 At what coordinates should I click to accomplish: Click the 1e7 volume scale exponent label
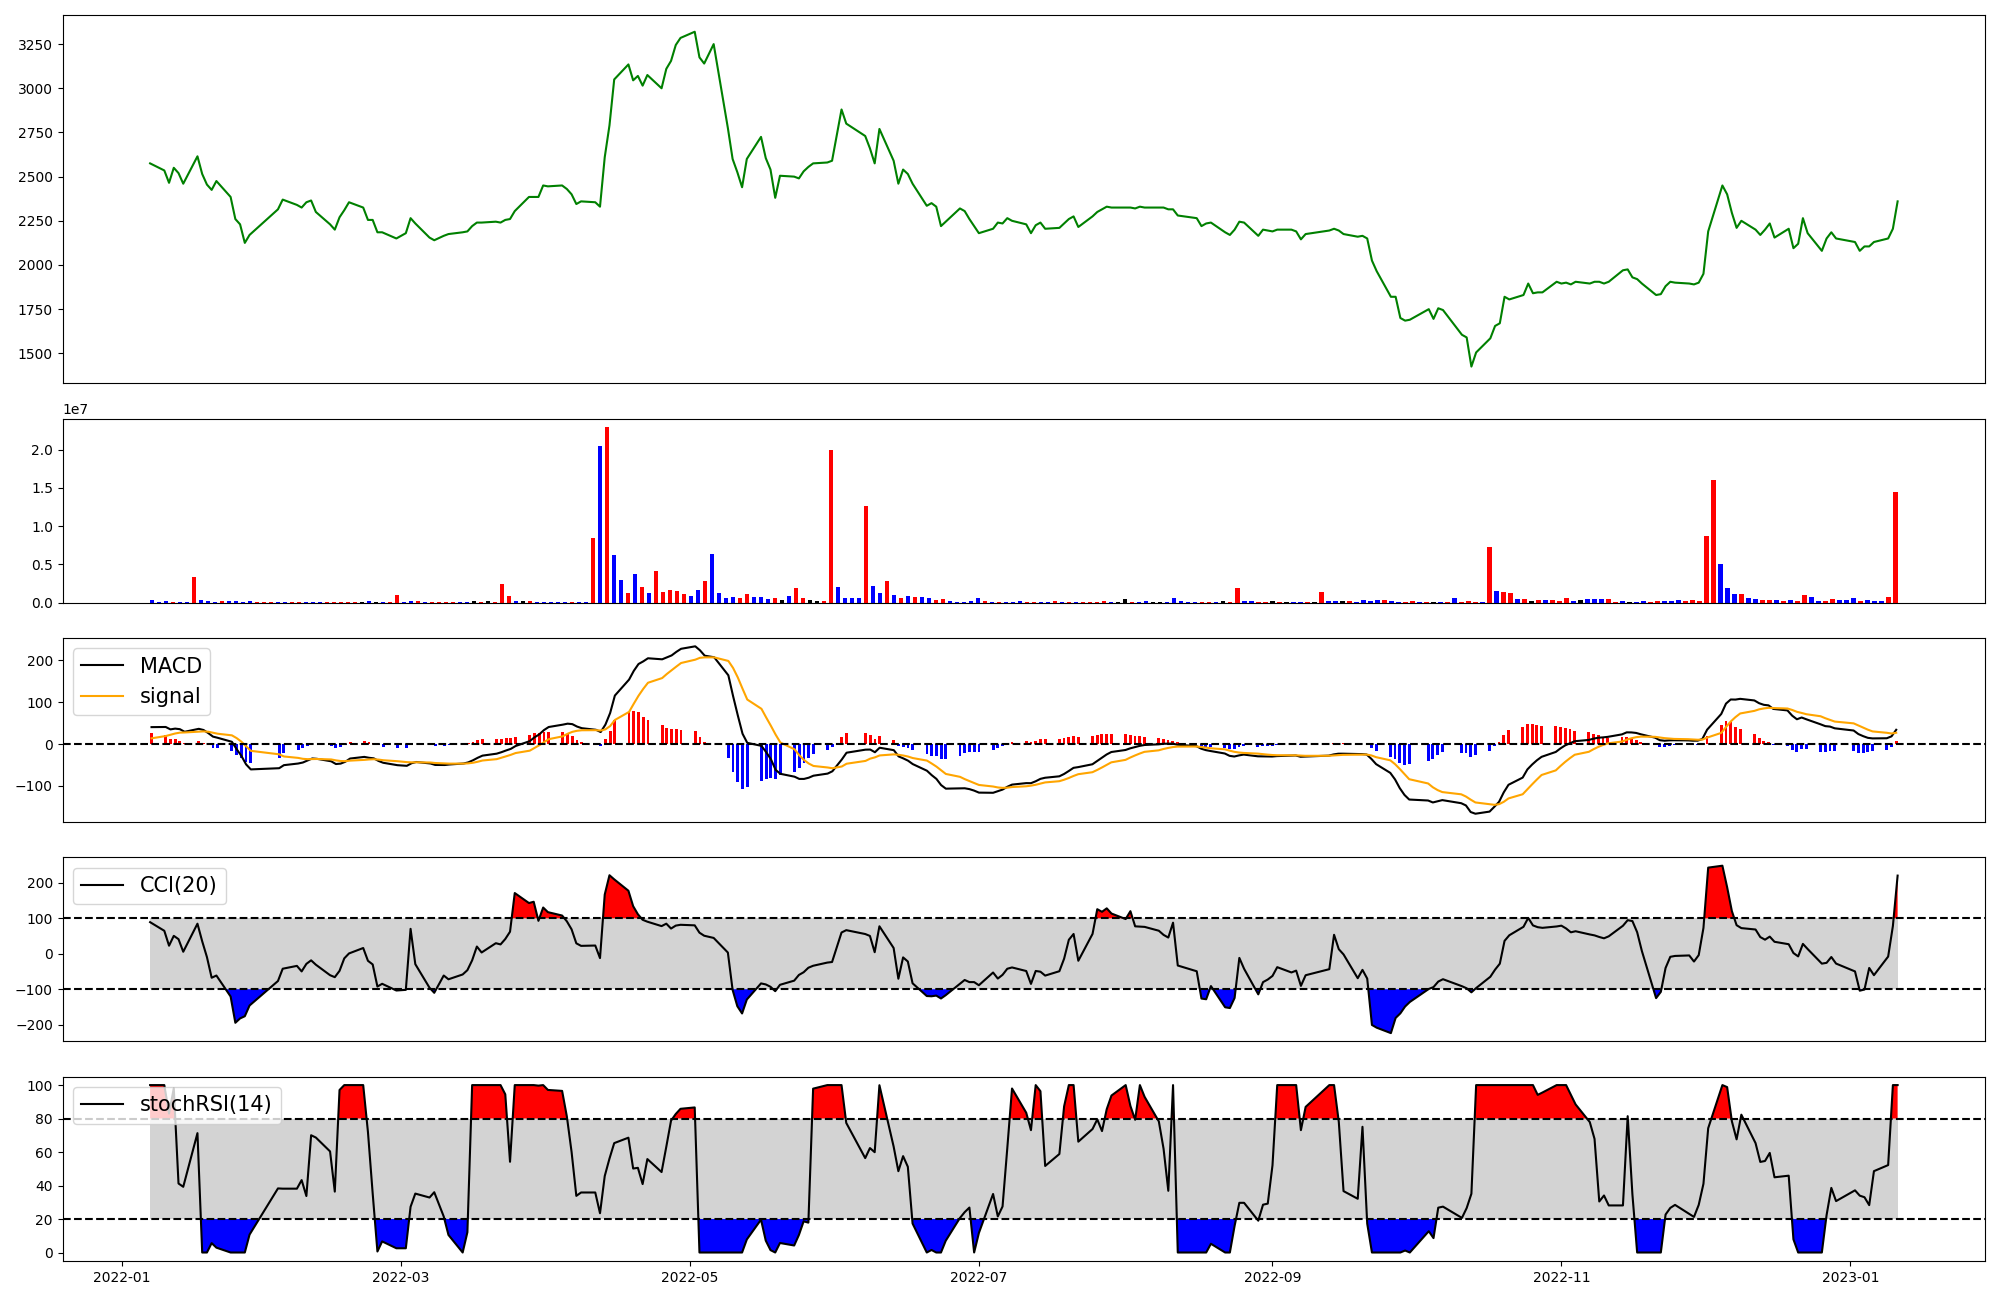pos(75,410)
